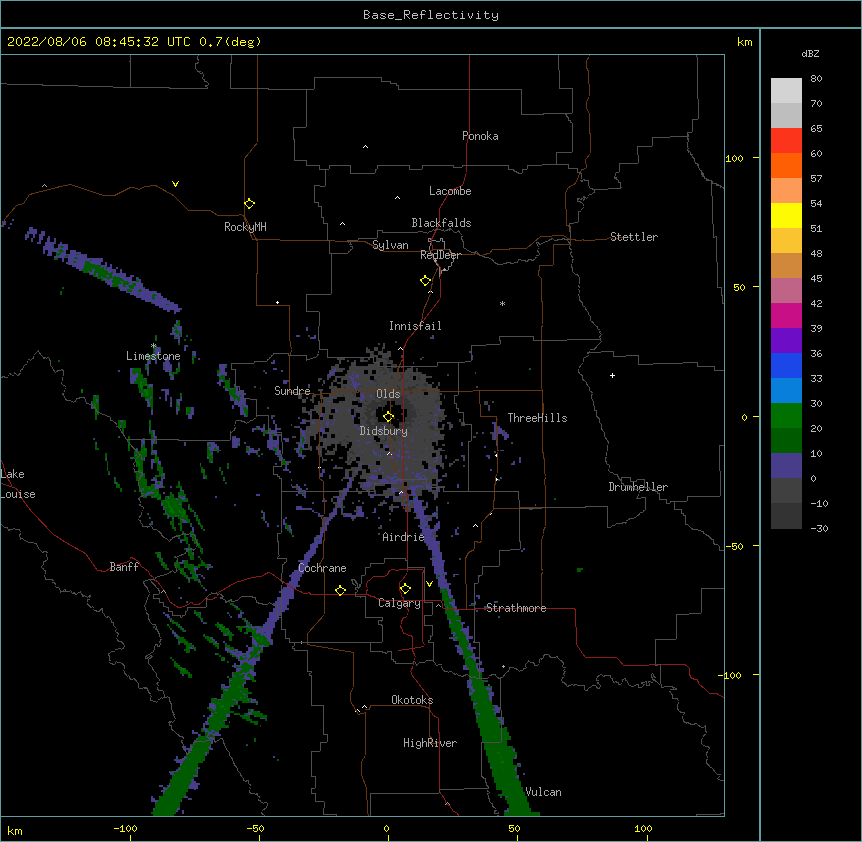Click the Lake Louise label at map edge

18,484
